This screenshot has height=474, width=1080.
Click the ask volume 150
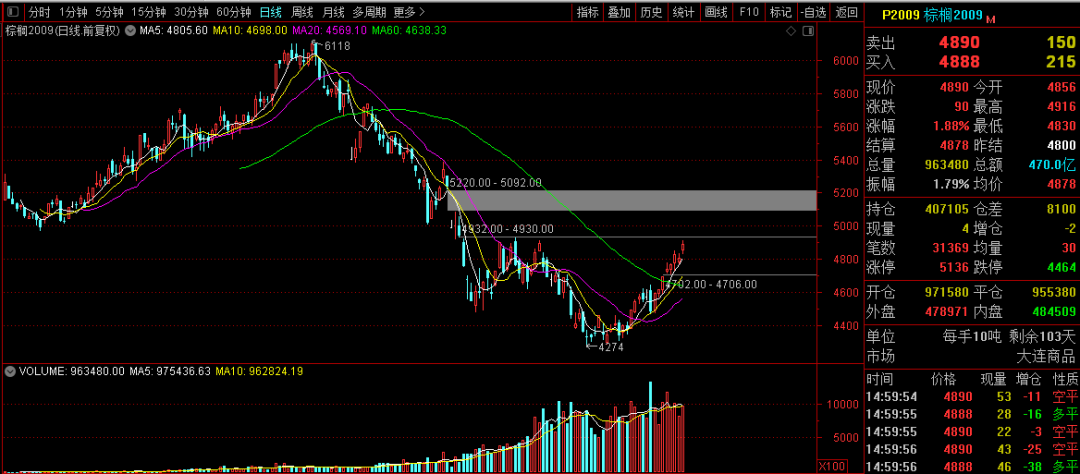tap(1061, 43)
